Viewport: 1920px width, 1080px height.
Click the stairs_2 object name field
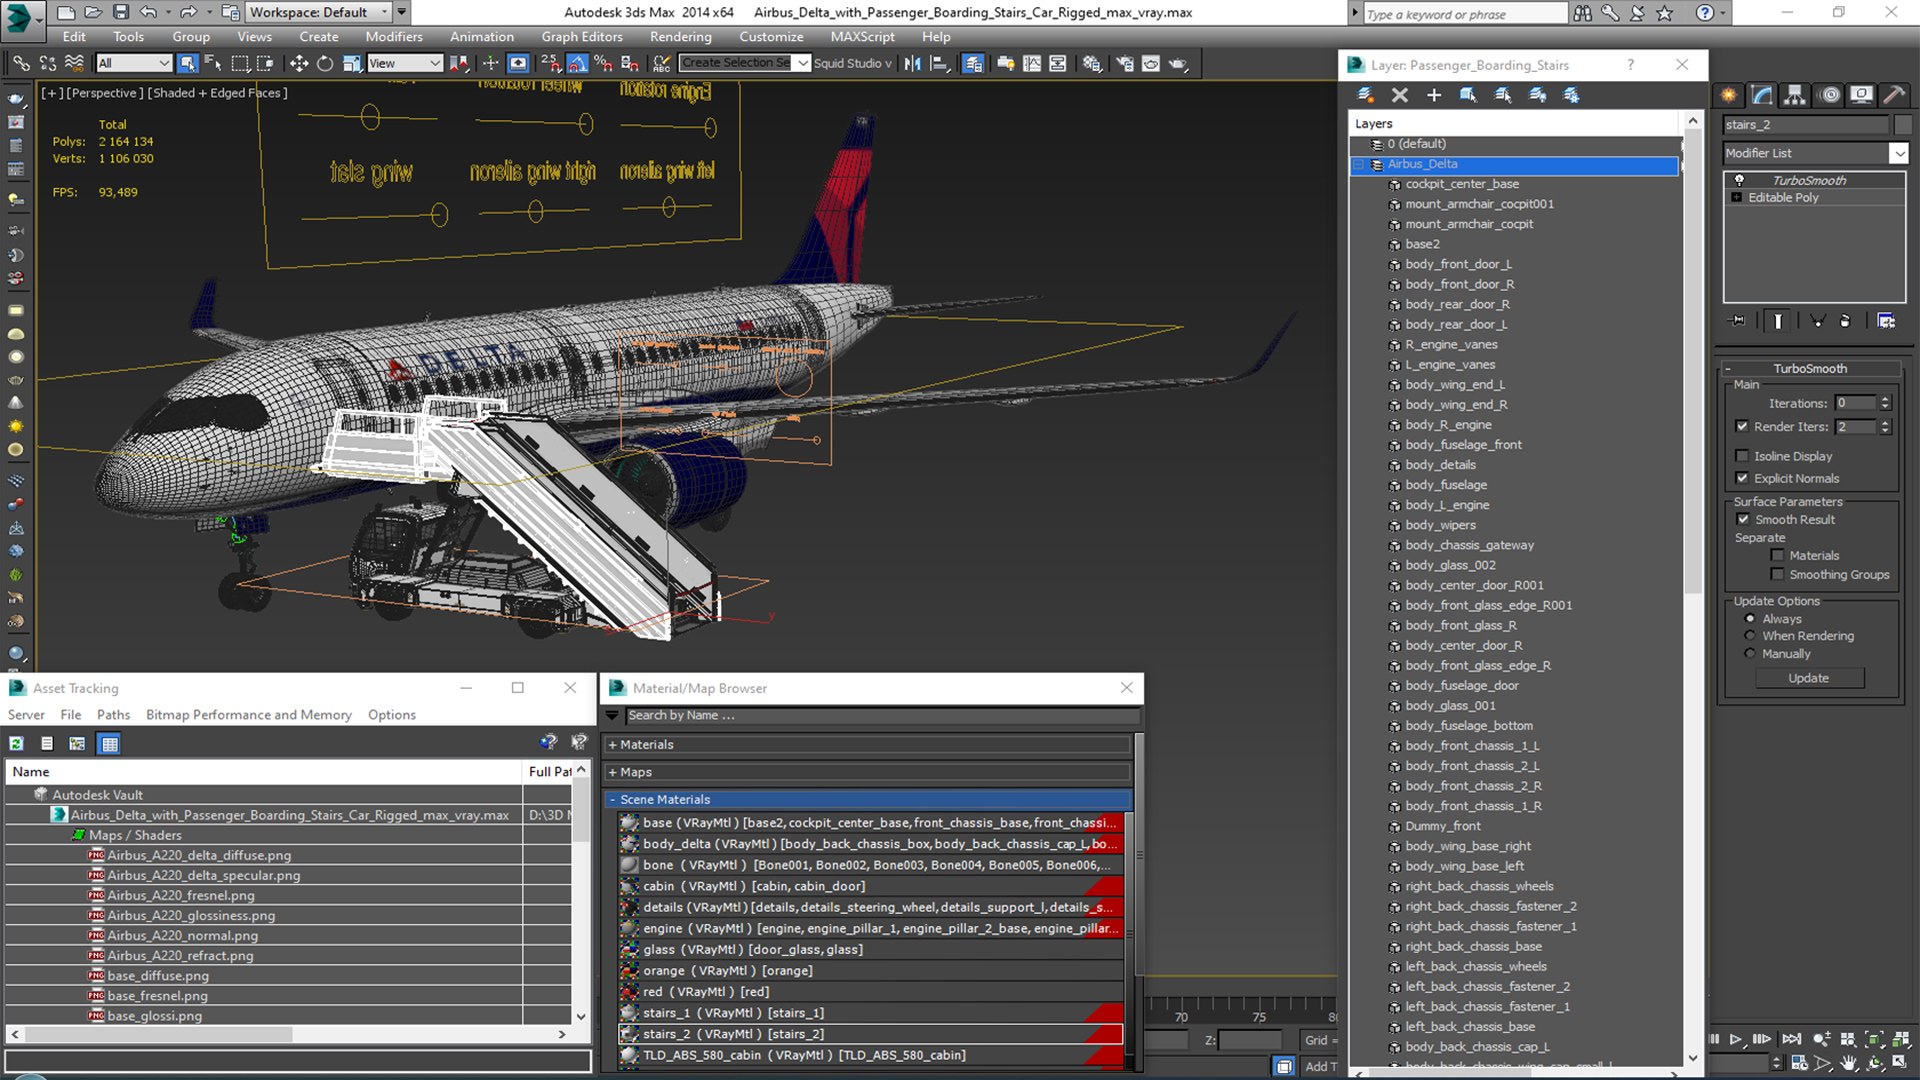tap(1805, 125)
